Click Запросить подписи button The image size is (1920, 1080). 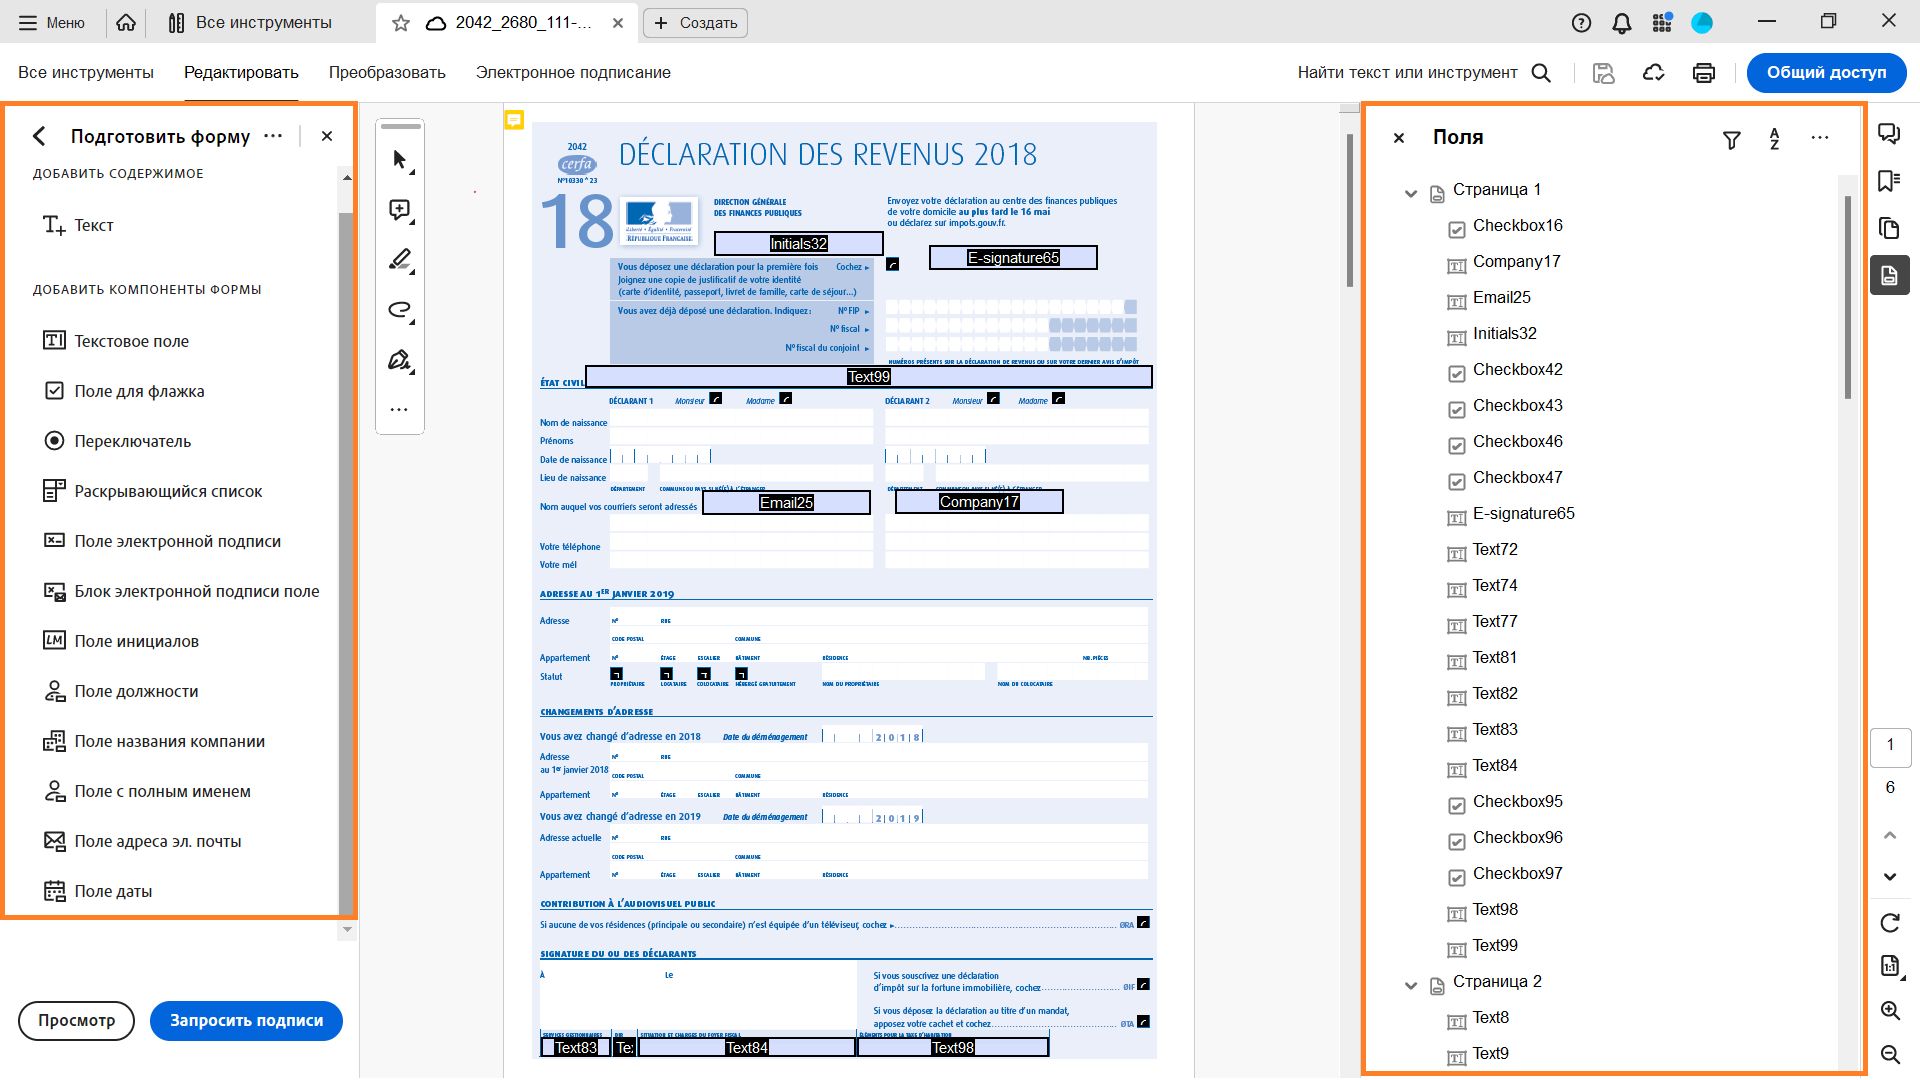(246, 1021)
